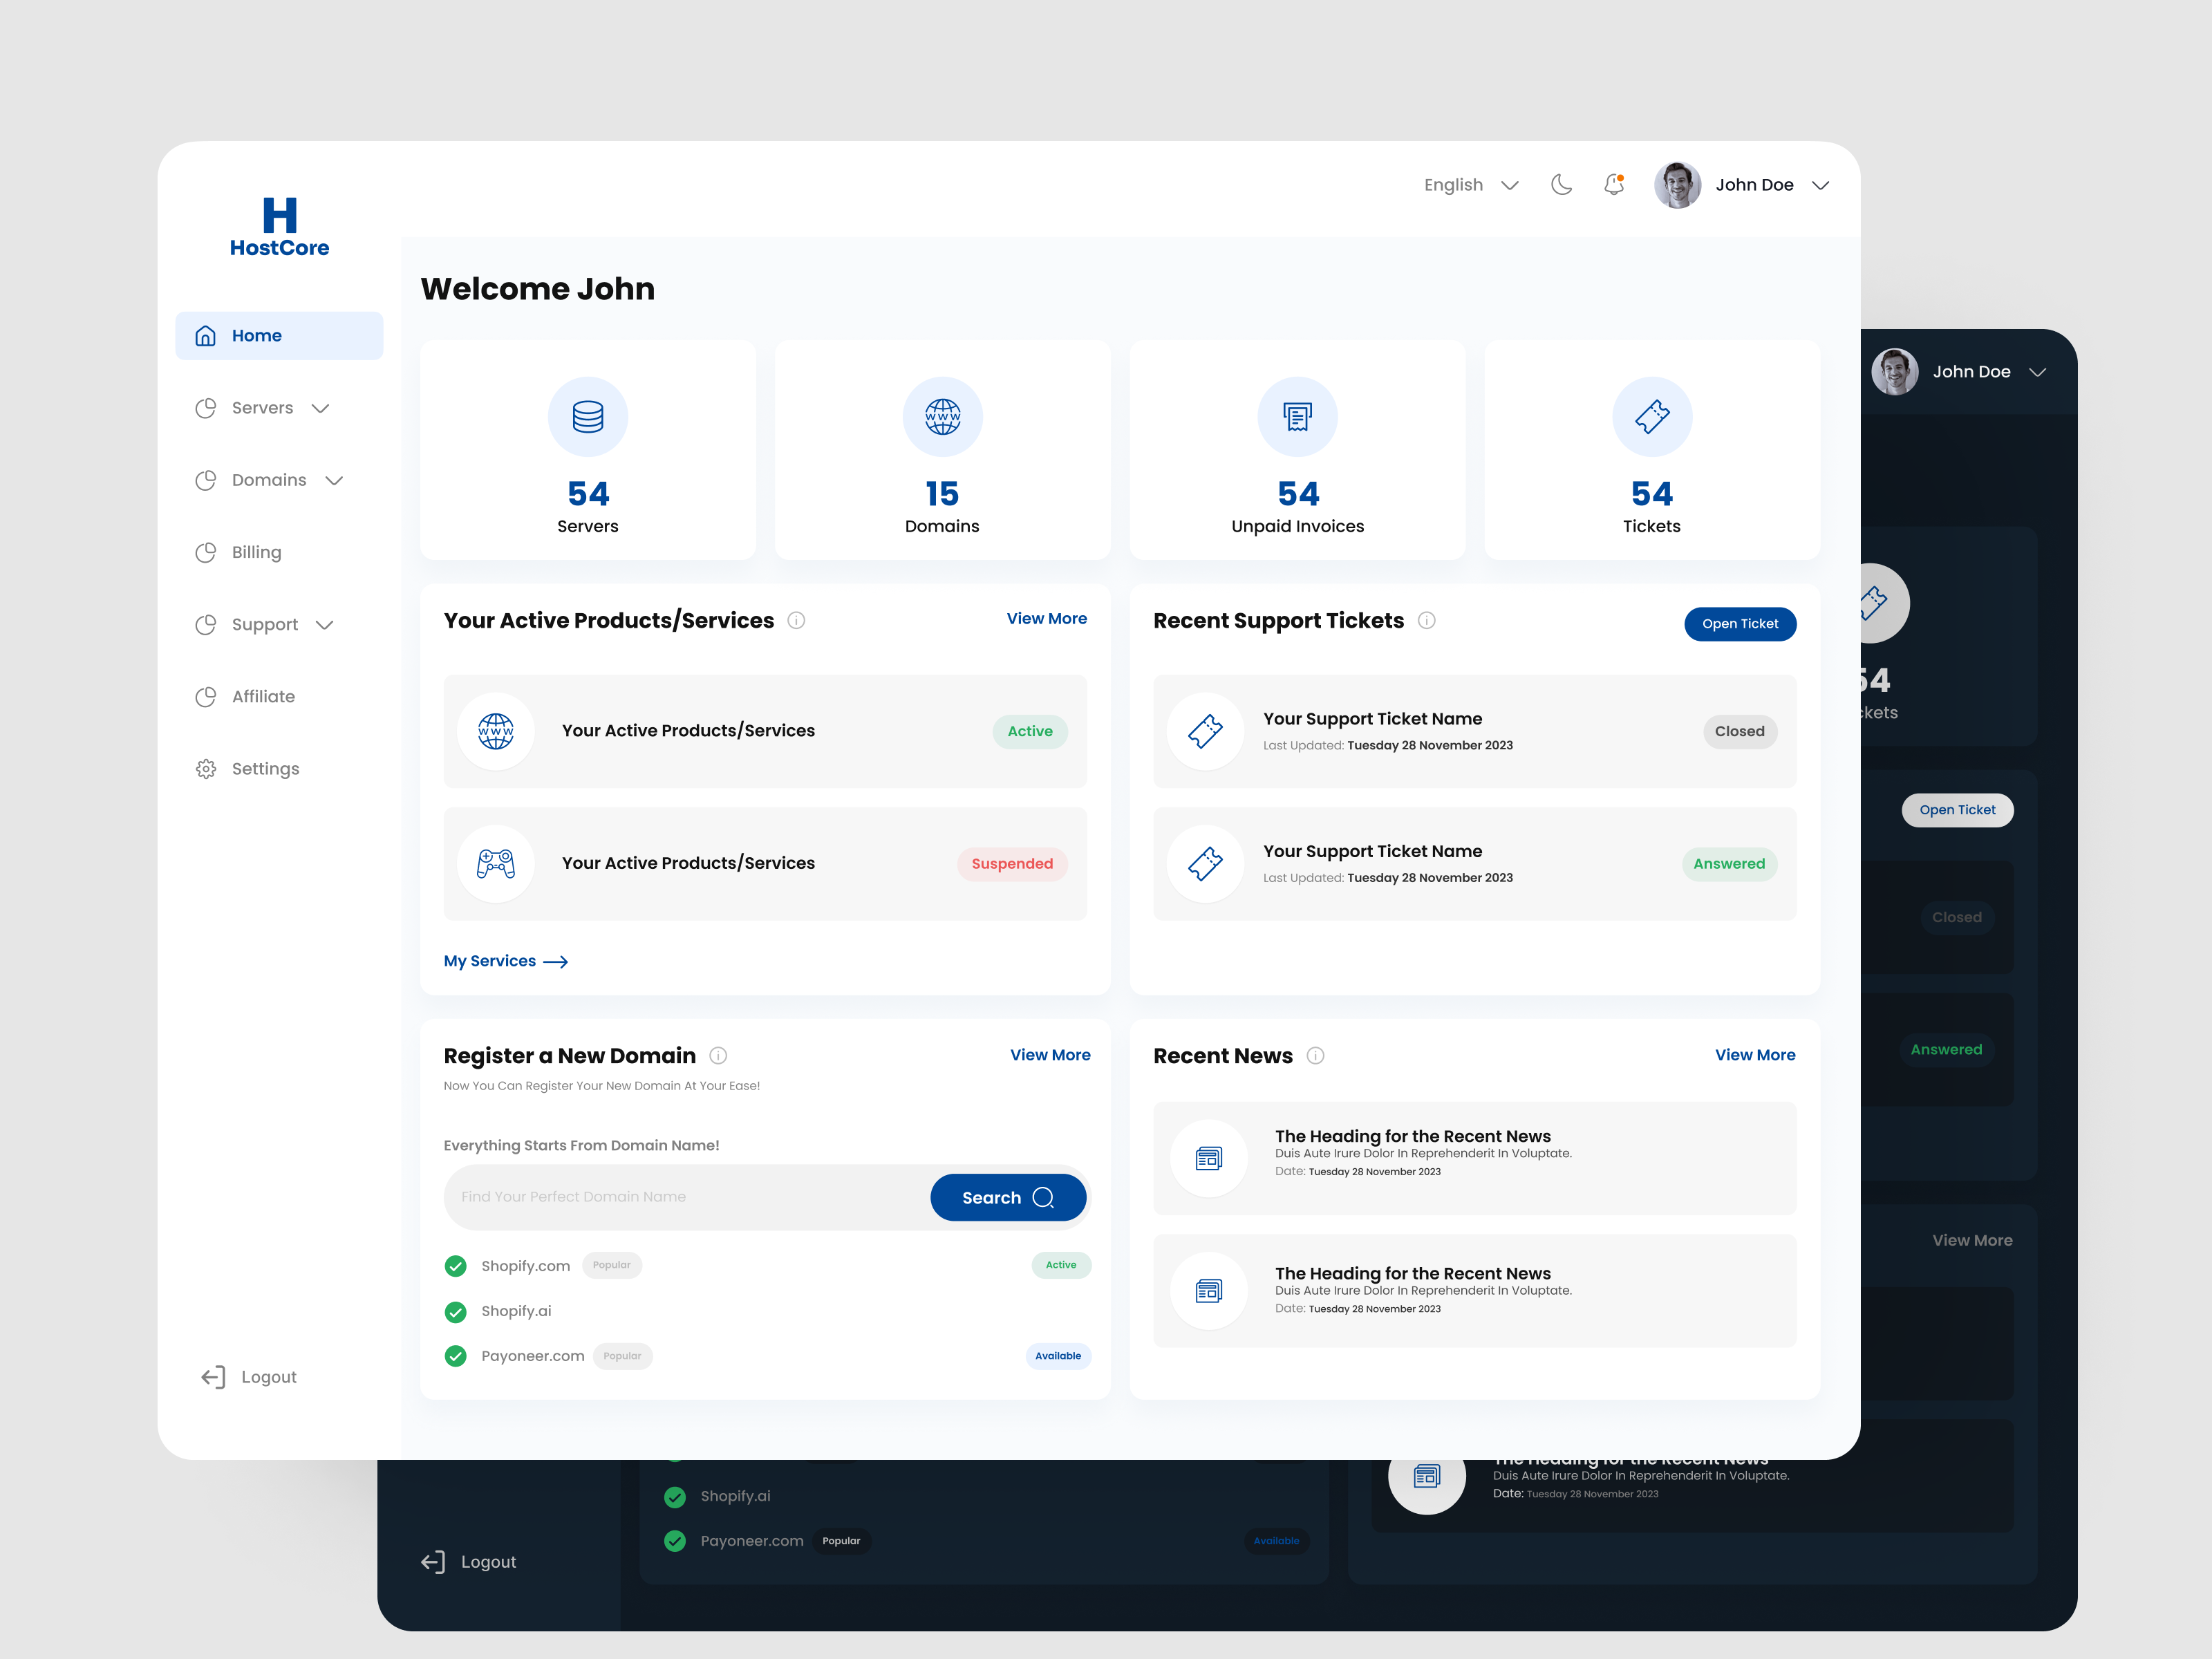Click the Find Your Perfect Domain Name field

(x=660, y=1196)
